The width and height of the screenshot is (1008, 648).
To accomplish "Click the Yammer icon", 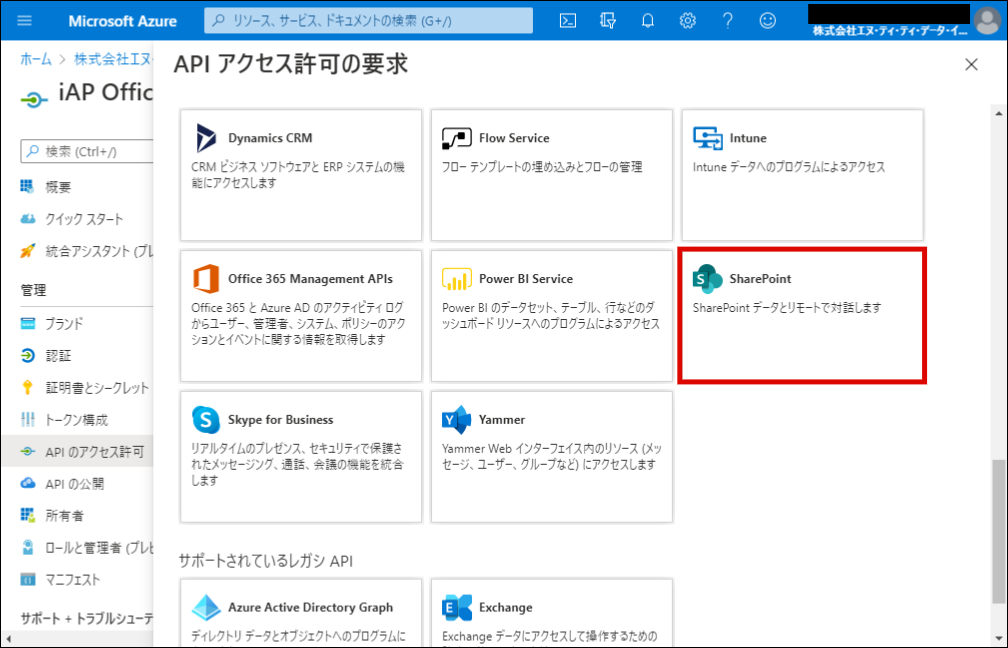I will (x=456, y=420).
